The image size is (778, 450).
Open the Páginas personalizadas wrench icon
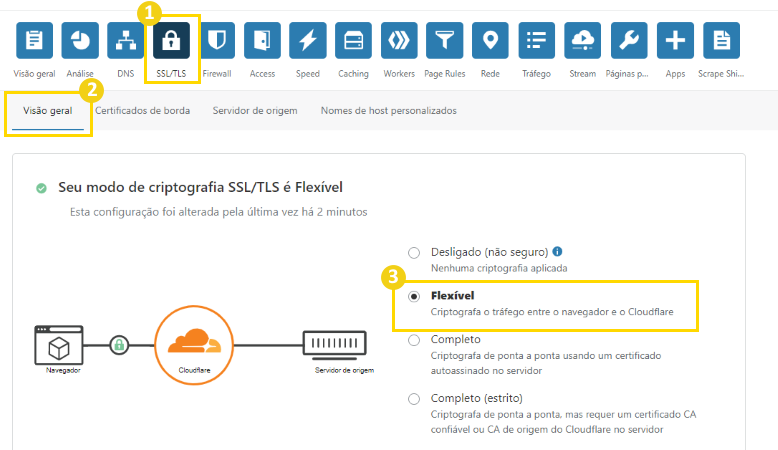tap(629, 40)
